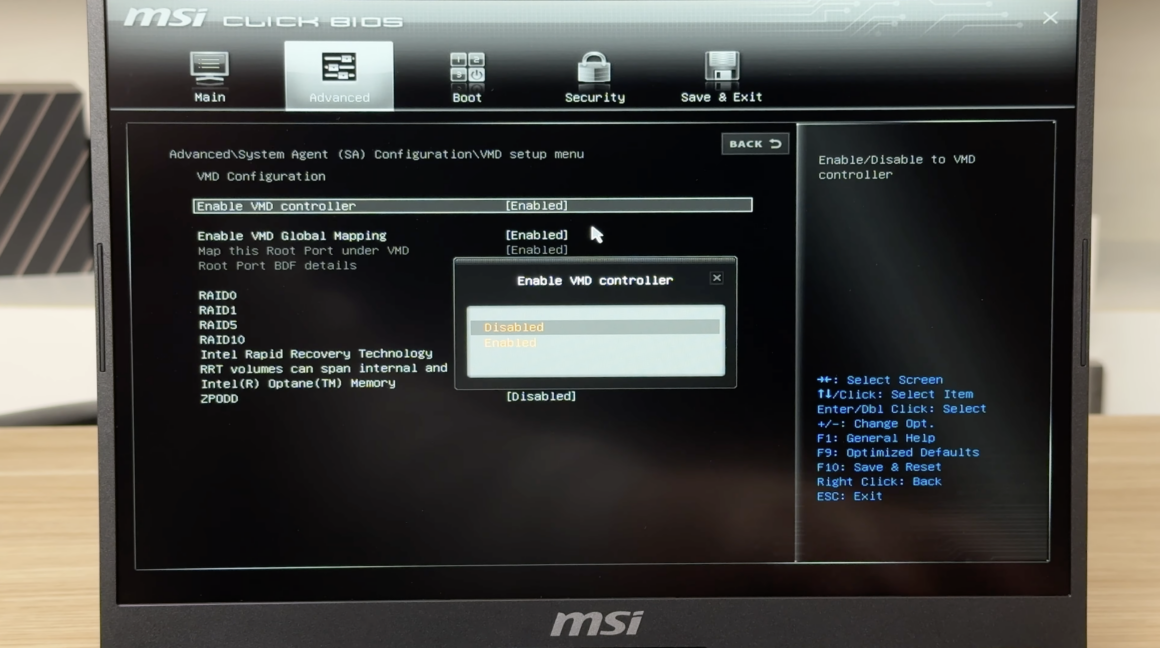Screen dimensions: 1160x648
Task: Select the Advanced tab sliders icon
Action: tap(339, 68)
